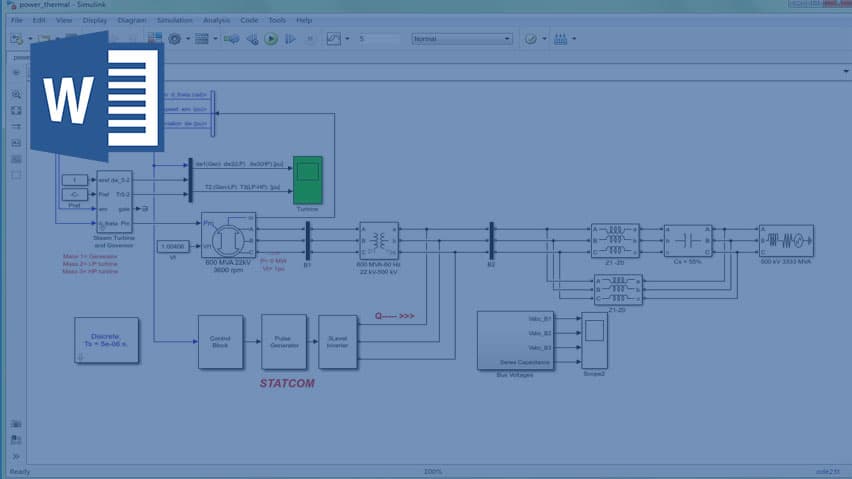The width and height of the screenshot is (852, 479).
Task: Open the Model Explorer icon
Action: click(202, 39)
